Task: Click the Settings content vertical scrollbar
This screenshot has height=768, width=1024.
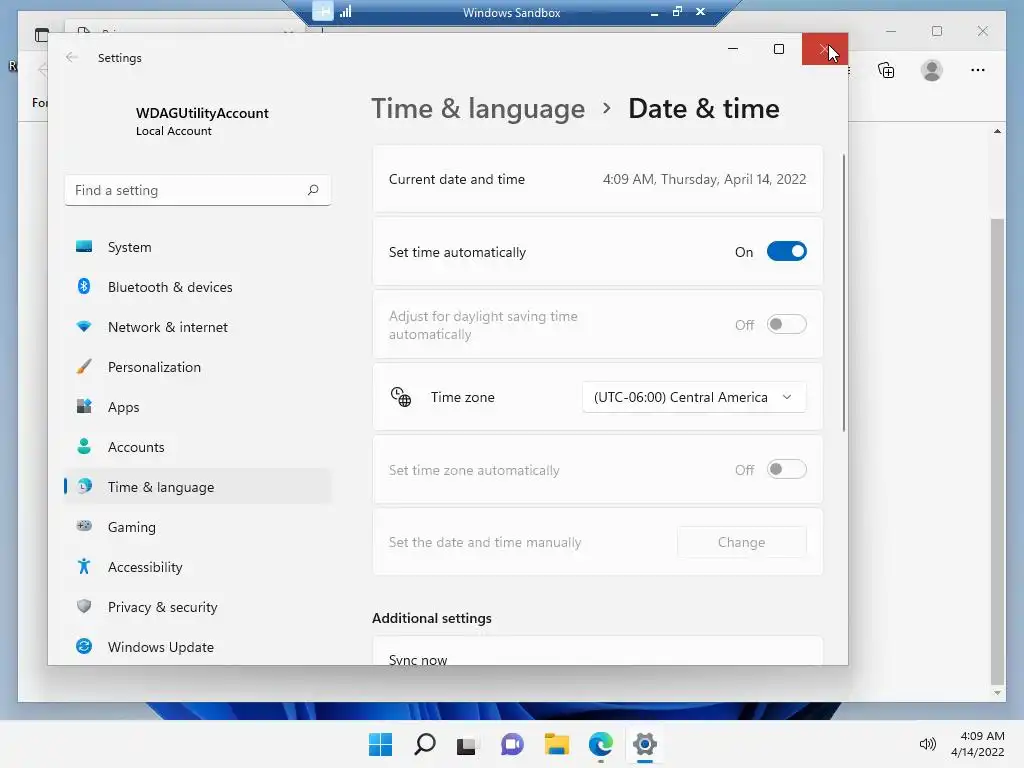Action: (x=843, y=292)
